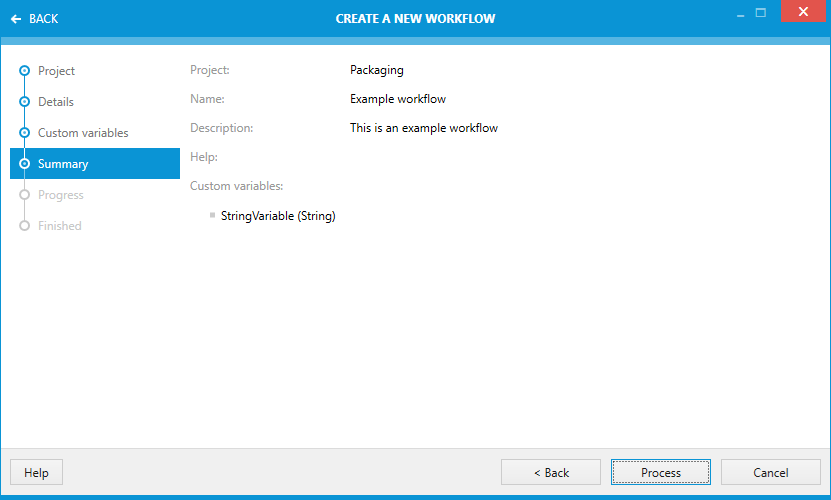Click the Help button
This screenshot has width=831, height=500.
click(36, 472)
